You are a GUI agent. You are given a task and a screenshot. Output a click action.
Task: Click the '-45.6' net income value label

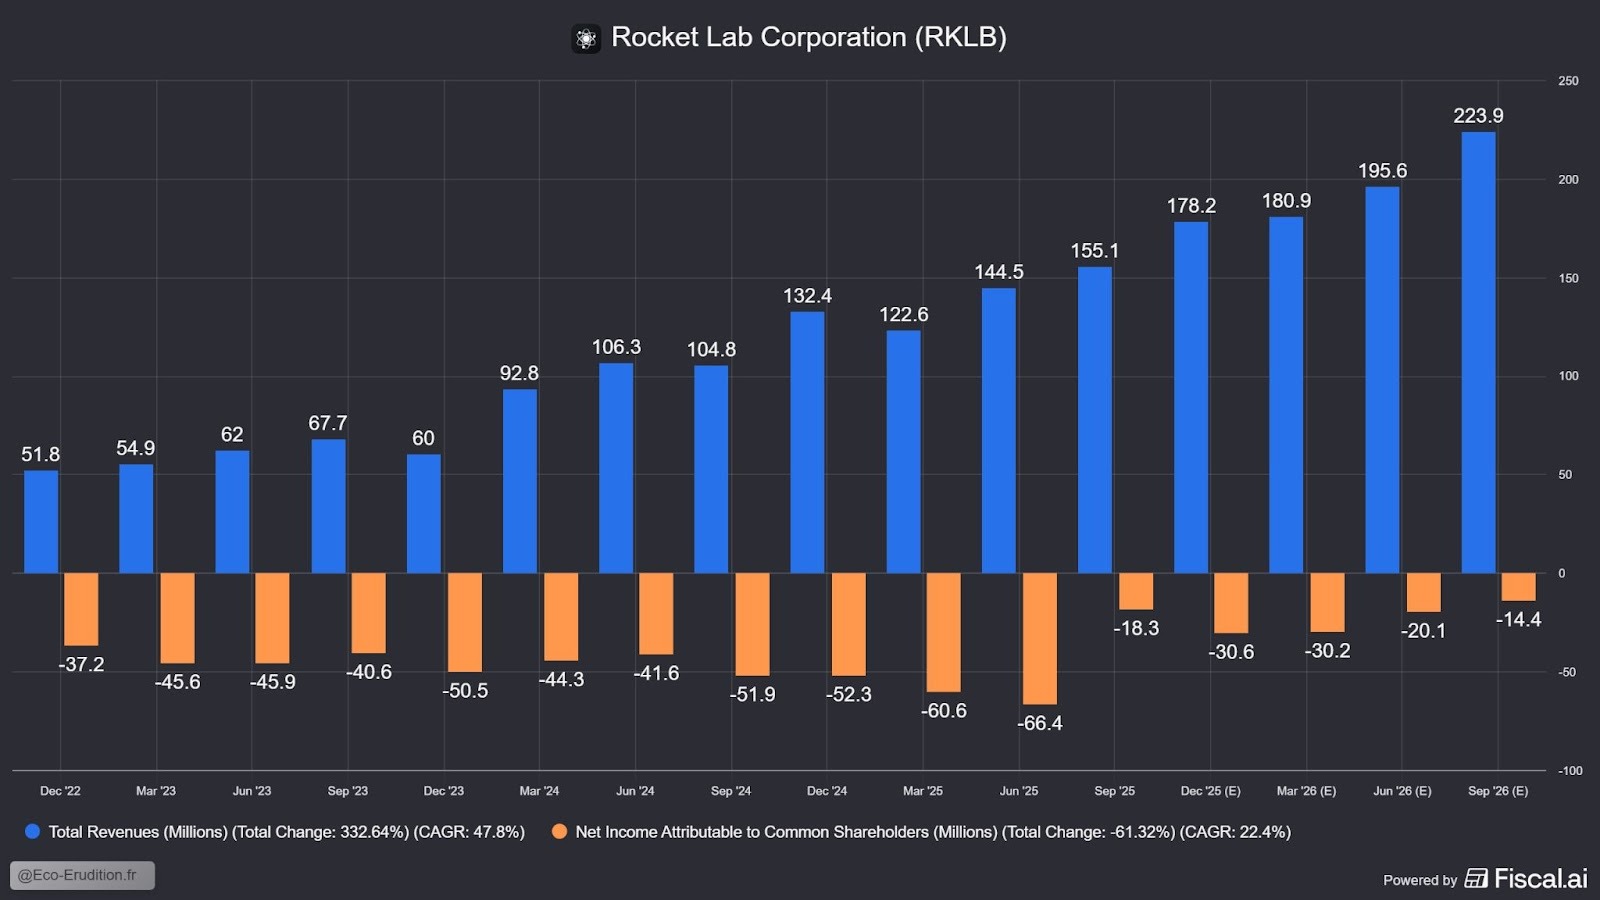177,682
